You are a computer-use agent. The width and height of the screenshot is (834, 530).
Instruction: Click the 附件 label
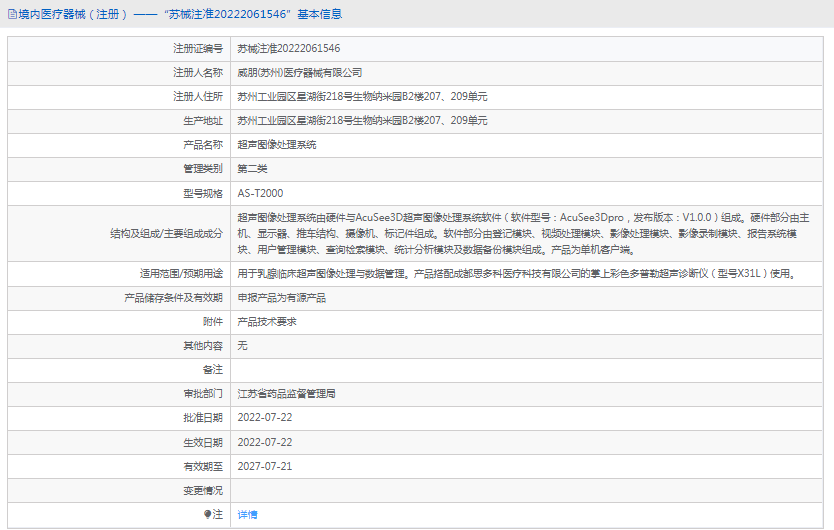tap(213, 321)
